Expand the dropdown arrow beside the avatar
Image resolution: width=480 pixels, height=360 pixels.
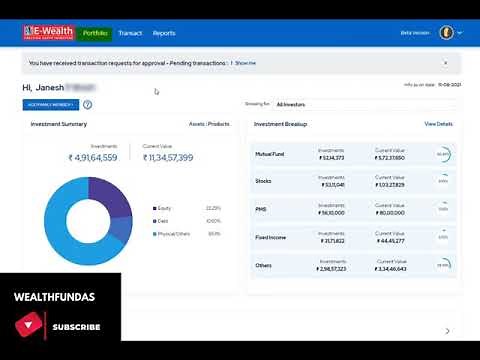[x=460, y=33]
